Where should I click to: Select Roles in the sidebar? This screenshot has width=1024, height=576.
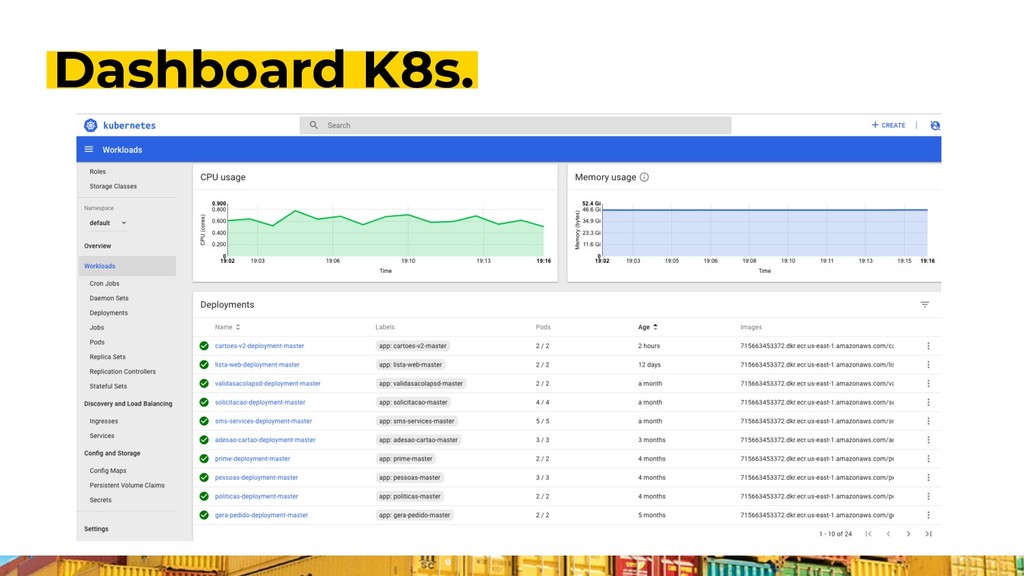(x=97, y=172)
